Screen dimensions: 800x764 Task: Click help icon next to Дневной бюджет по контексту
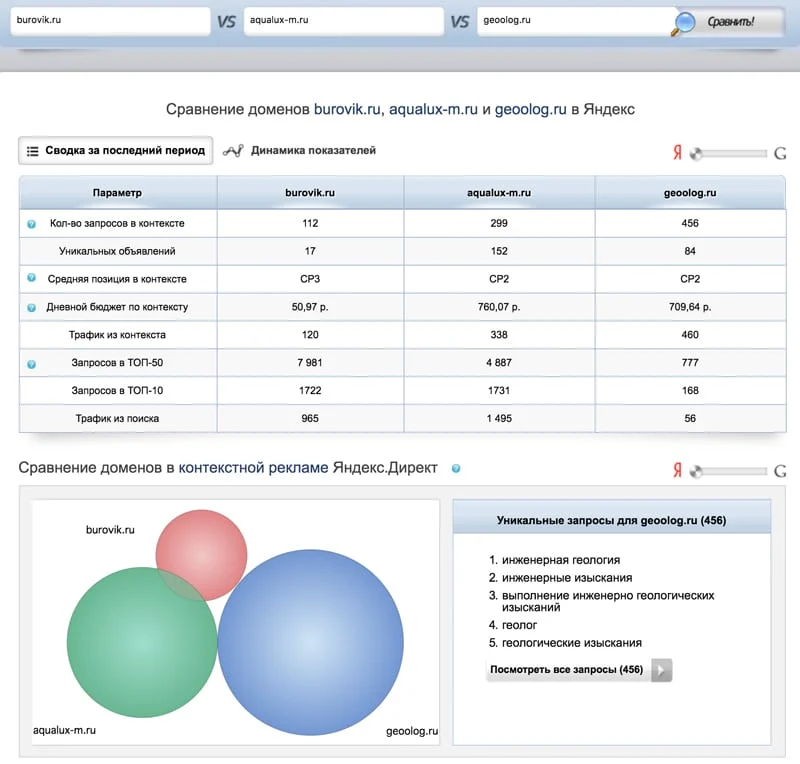click(x=32, y=308)
